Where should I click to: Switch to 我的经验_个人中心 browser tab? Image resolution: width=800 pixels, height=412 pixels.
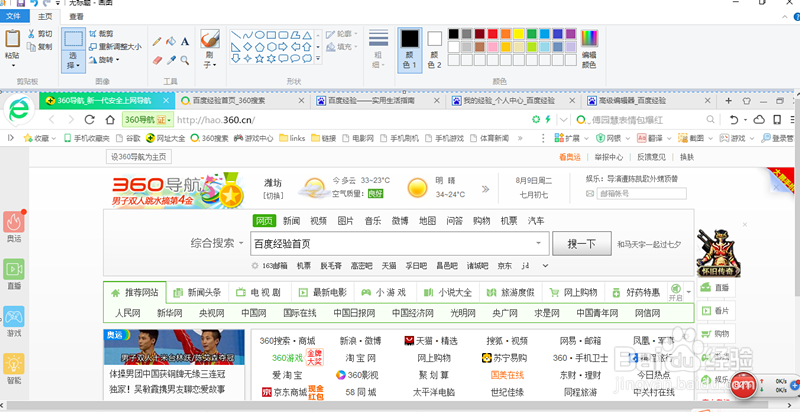514,100
